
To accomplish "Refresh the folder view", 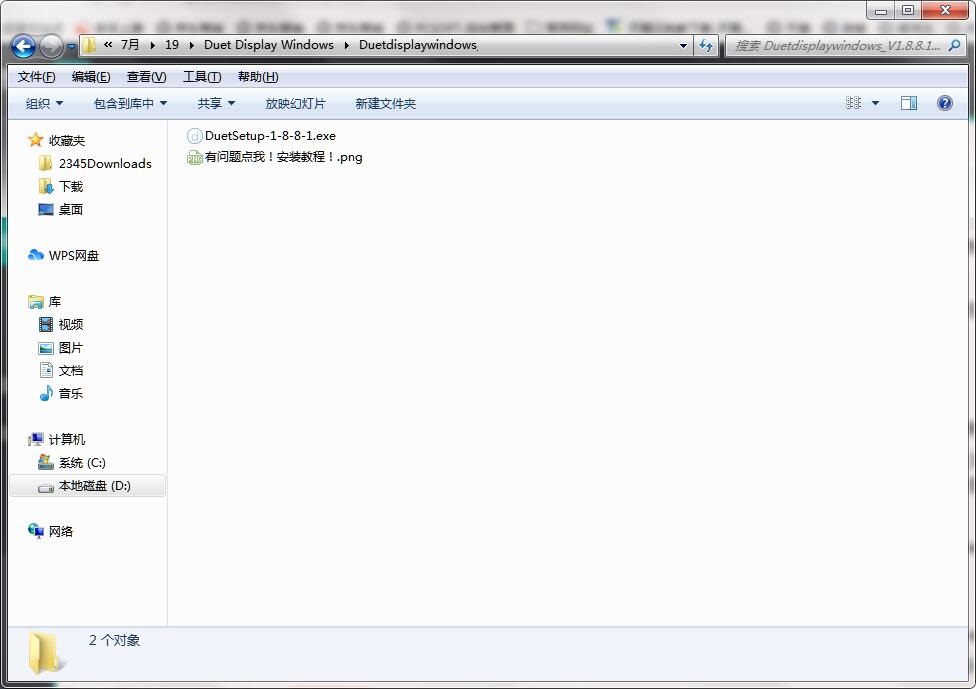I will click(706, 45).
